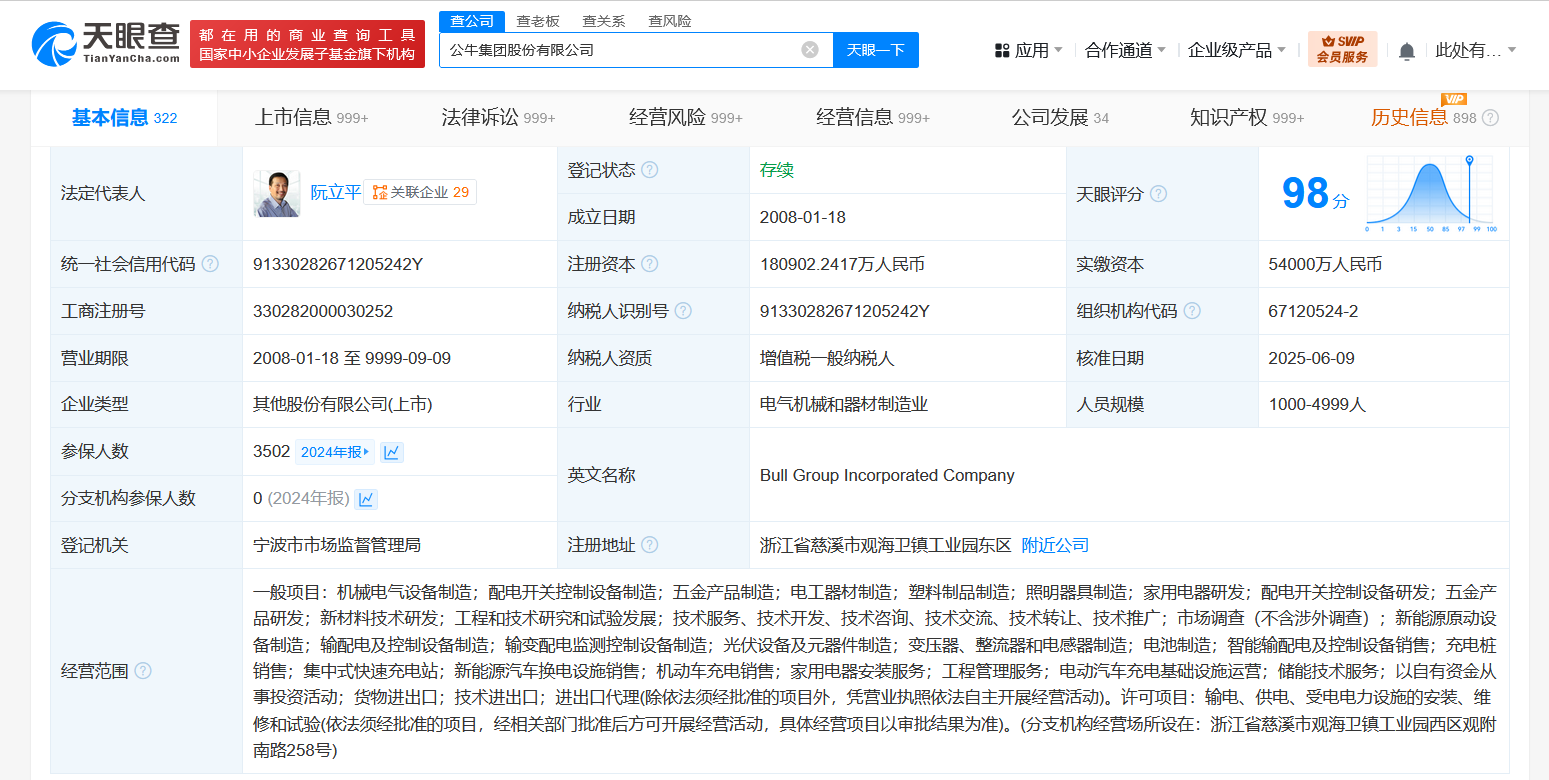Viewport: 1549px width, 780px height.
Task: Click help icon next to 天眼评分
Action: point(1159,194)
